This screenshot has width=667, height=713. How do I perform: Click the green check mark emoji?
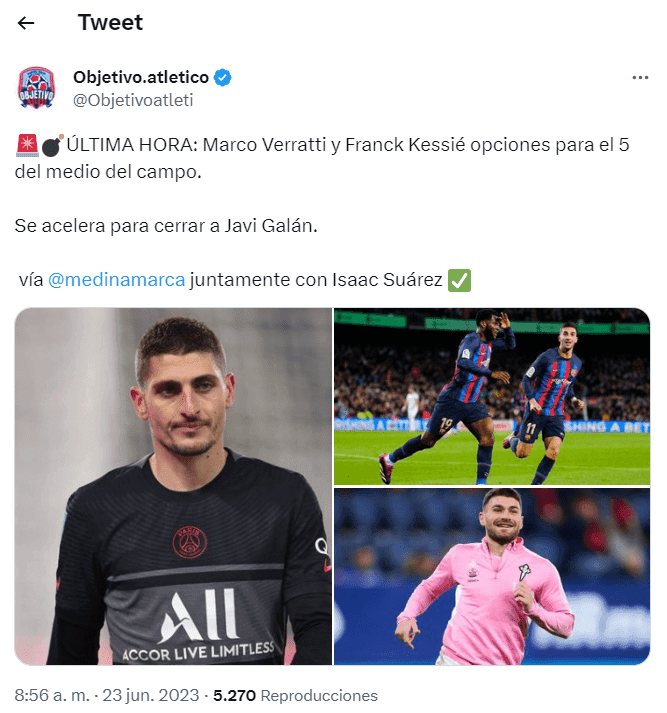pos(459,280)
